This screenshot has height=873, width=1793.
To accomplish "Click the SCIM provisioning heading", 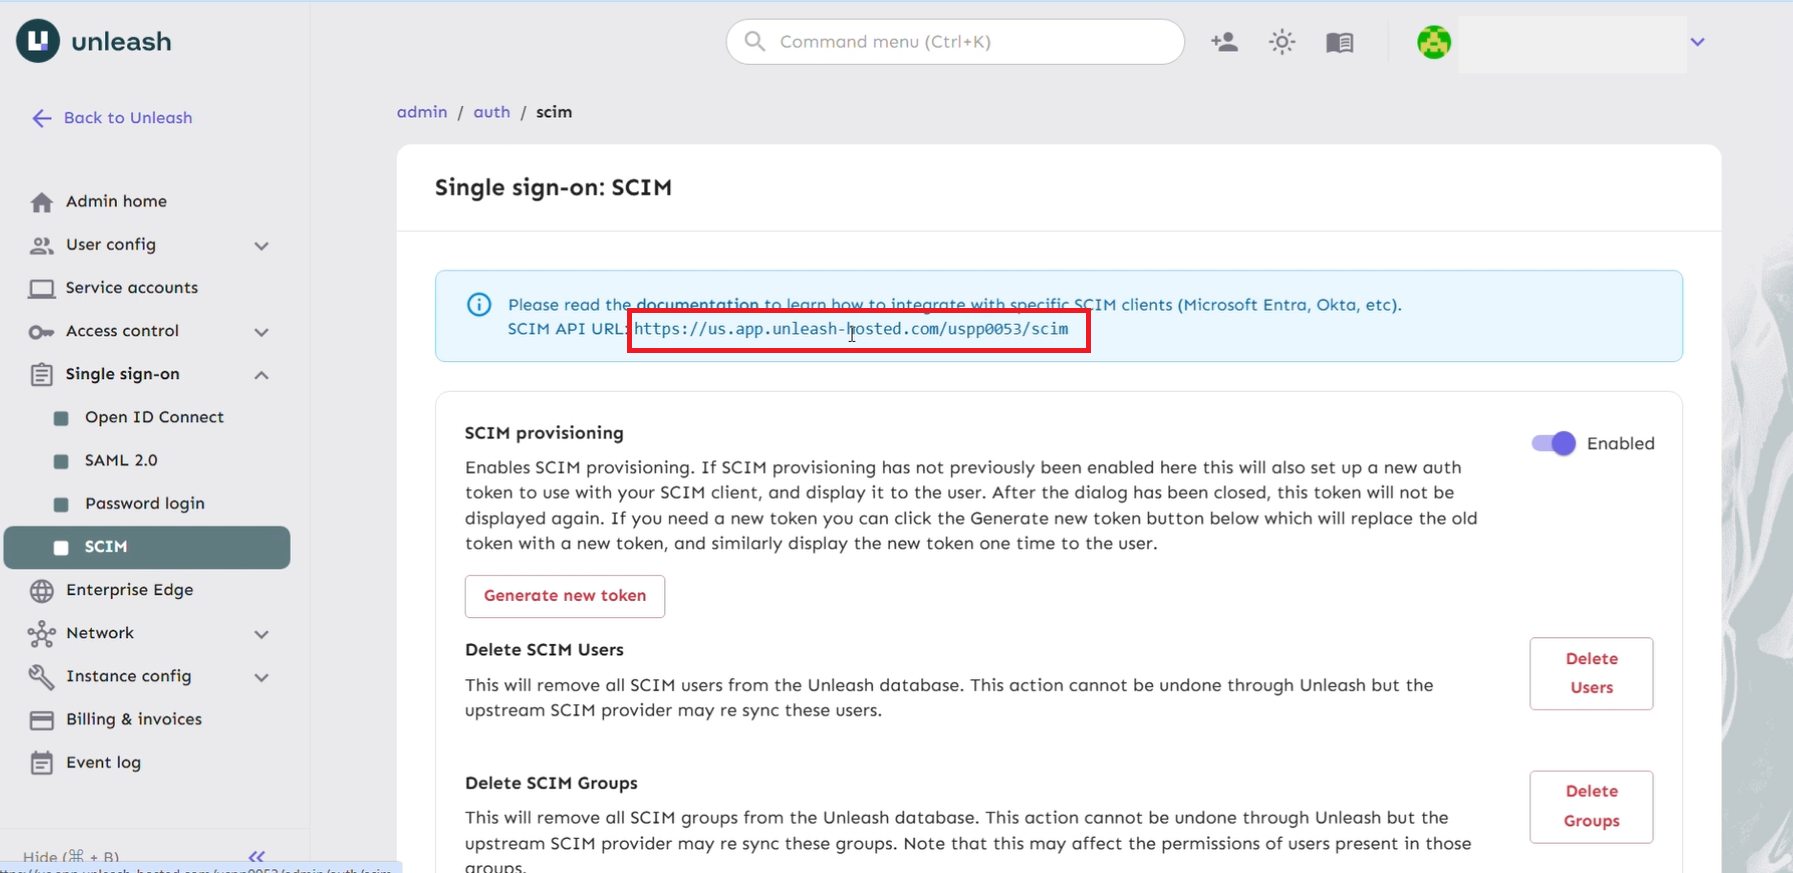I will (544, 433).
